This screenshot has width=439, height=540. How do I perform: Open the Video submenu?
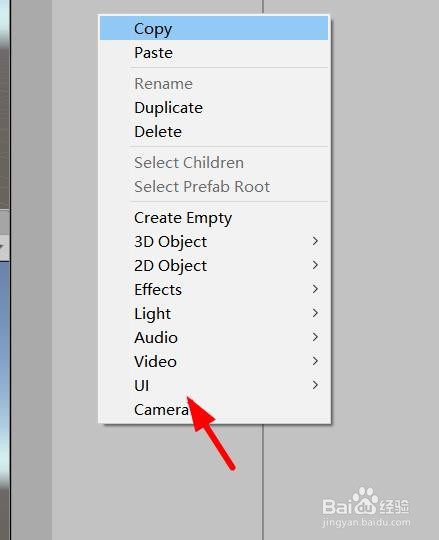[x=214, y=362]
